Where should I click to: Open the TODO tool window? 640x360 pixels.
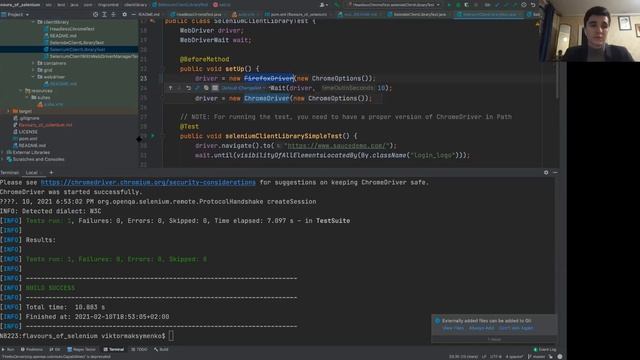point(139,349)
